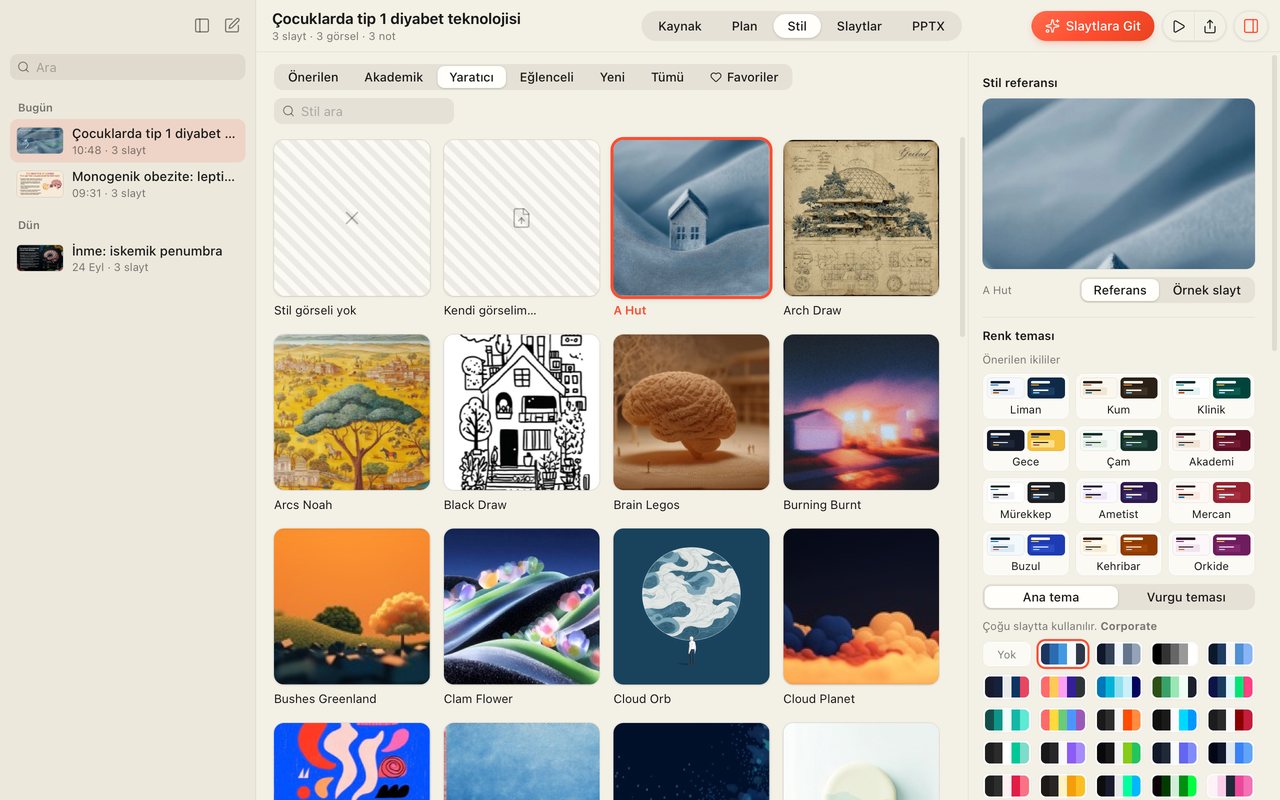
Task: Apply the Kehribar color pair
Action: pyautogui.click(x=1118, y=553)
